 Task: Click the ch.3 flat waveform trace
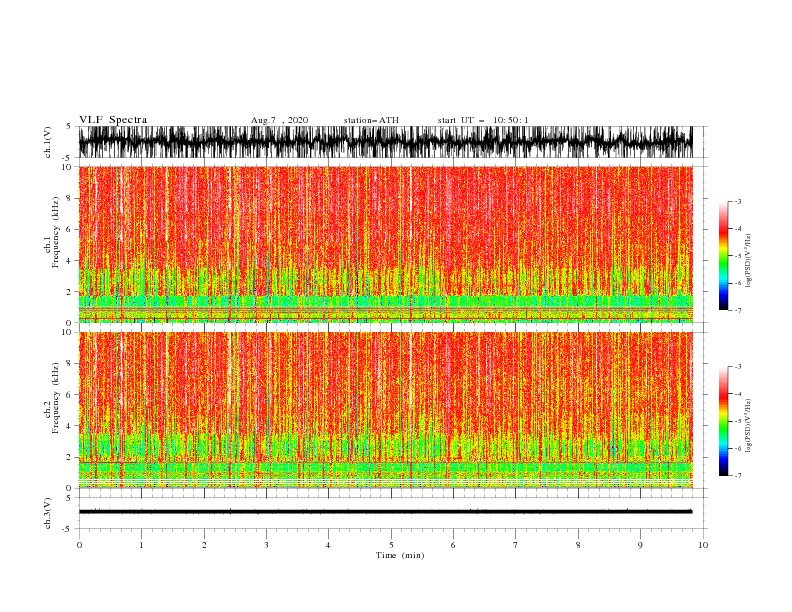(x=385, y=512)
